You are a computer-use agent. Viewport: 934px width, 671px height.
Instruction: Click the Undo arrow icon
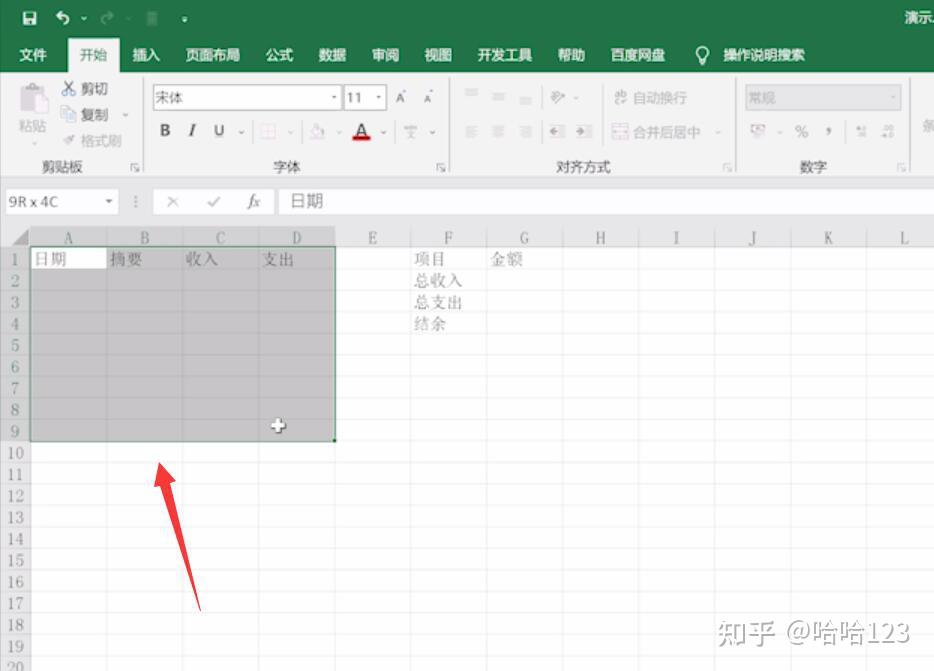63,18
